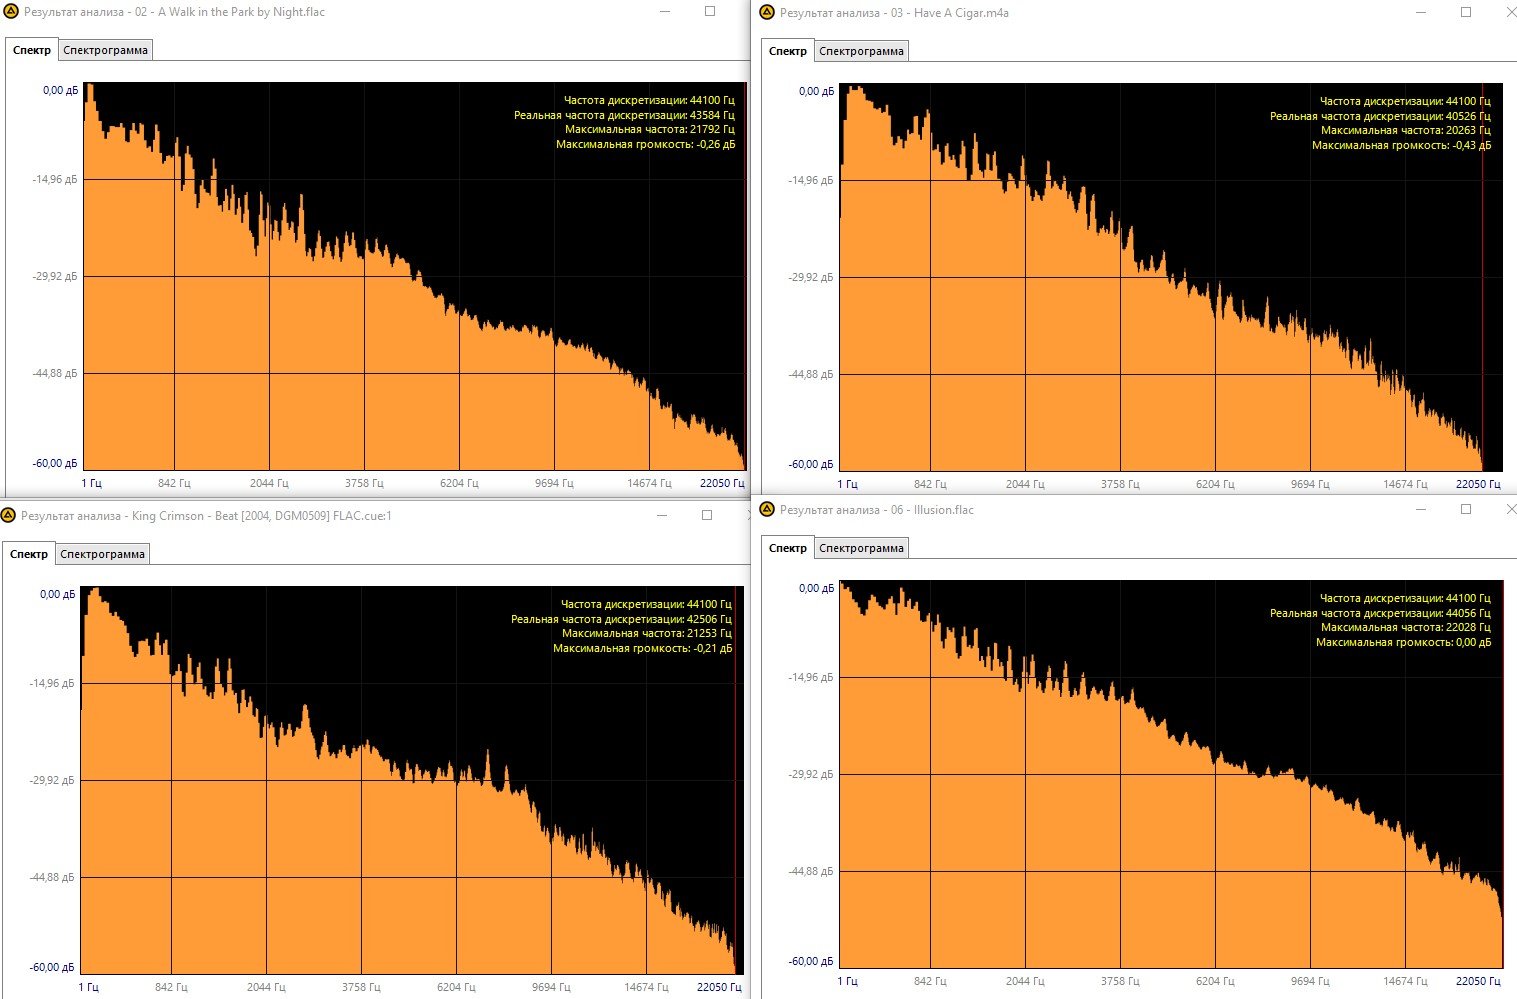This screenshot has width=1517, height=999.
Task: Maximize the Have A Cigar.m4a window
Action: [1466, 12]
